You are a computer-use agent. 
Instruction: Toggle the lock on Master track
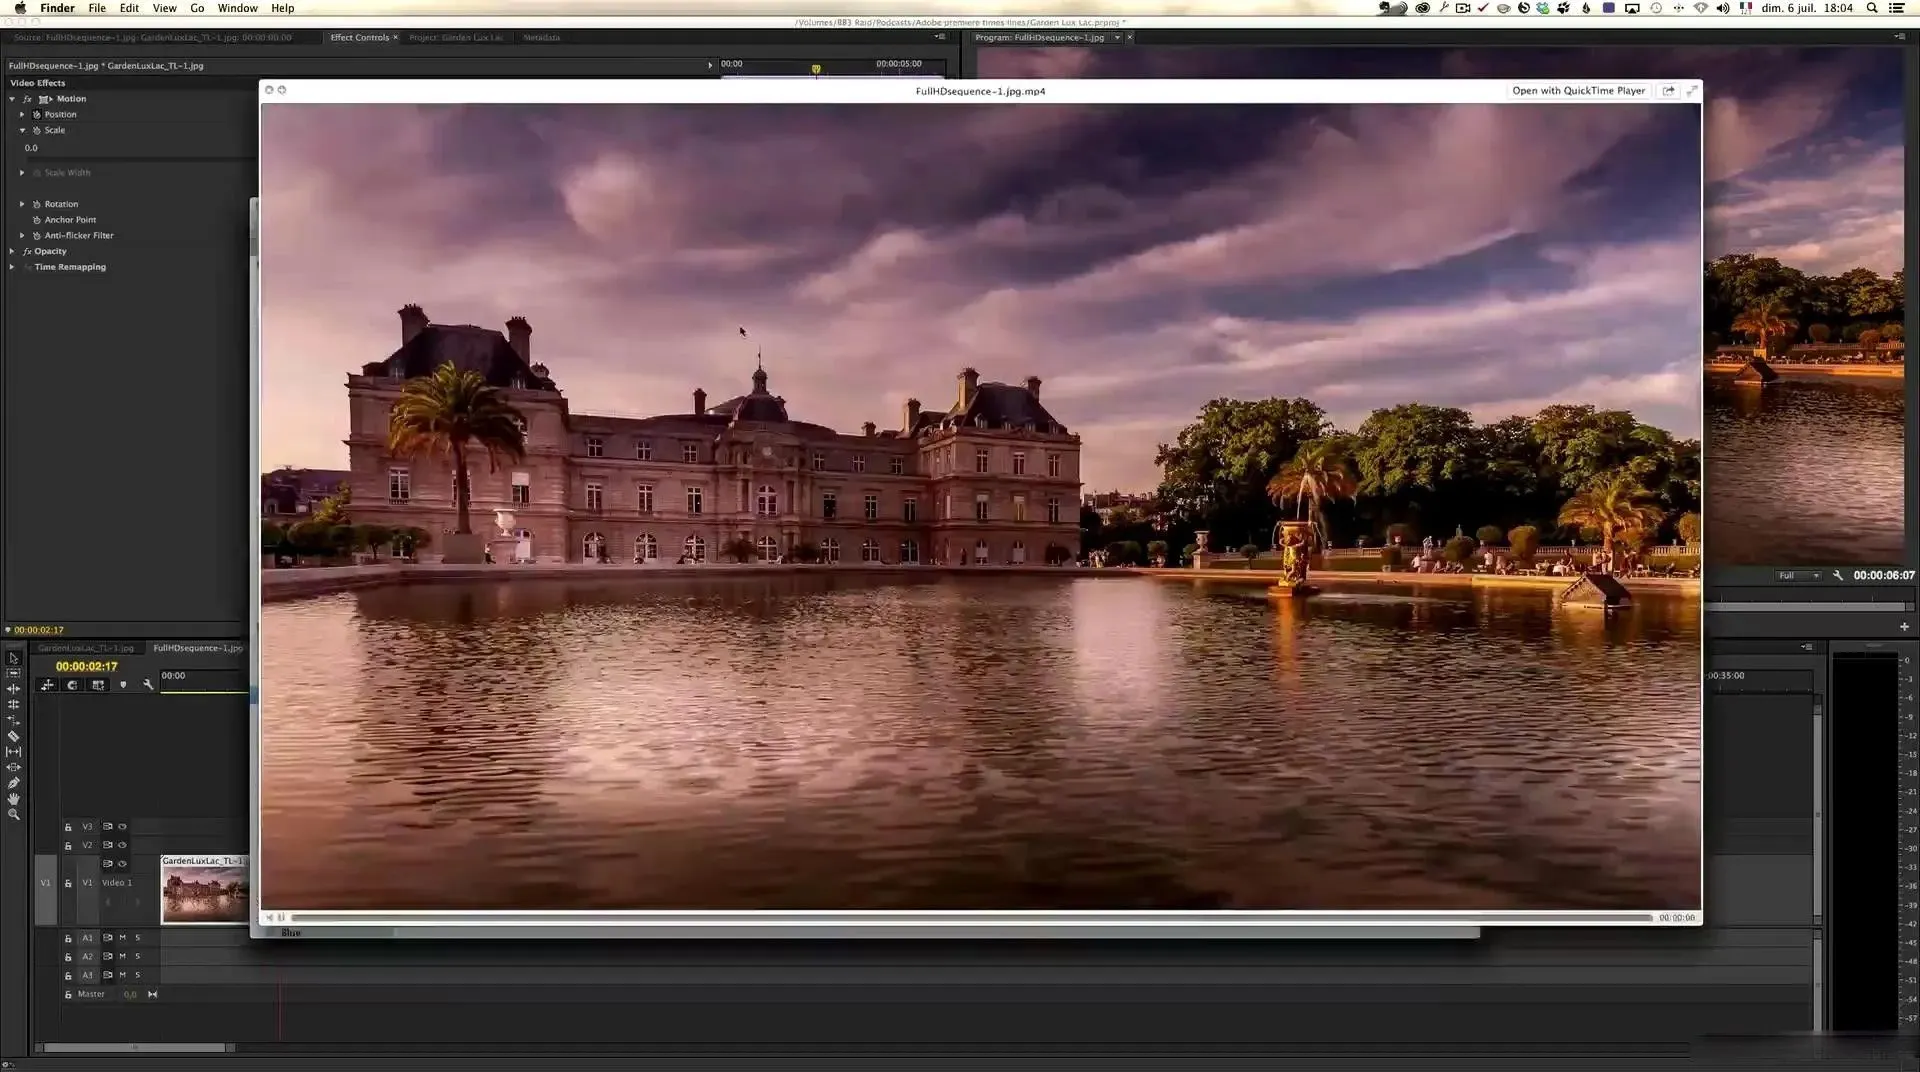[x=68, y=995]
